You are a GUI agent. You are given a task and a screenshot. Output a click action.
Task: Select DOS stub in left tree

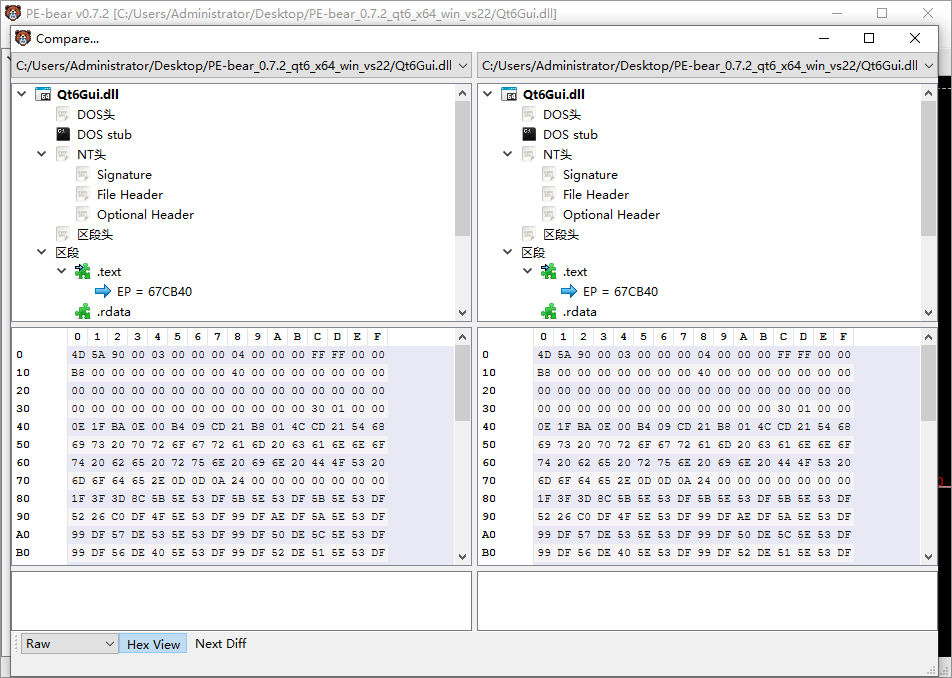click(x=104, y=135)
